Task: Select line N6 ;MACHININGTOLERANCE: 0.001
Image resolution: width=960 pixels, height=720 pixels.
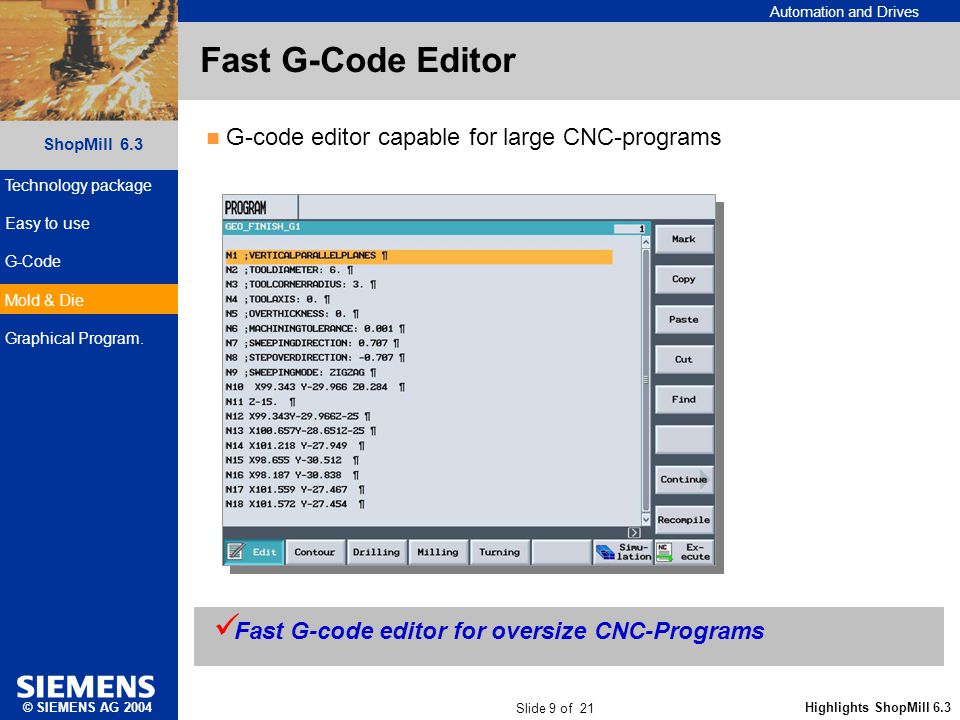Action: tap(315, 329)
